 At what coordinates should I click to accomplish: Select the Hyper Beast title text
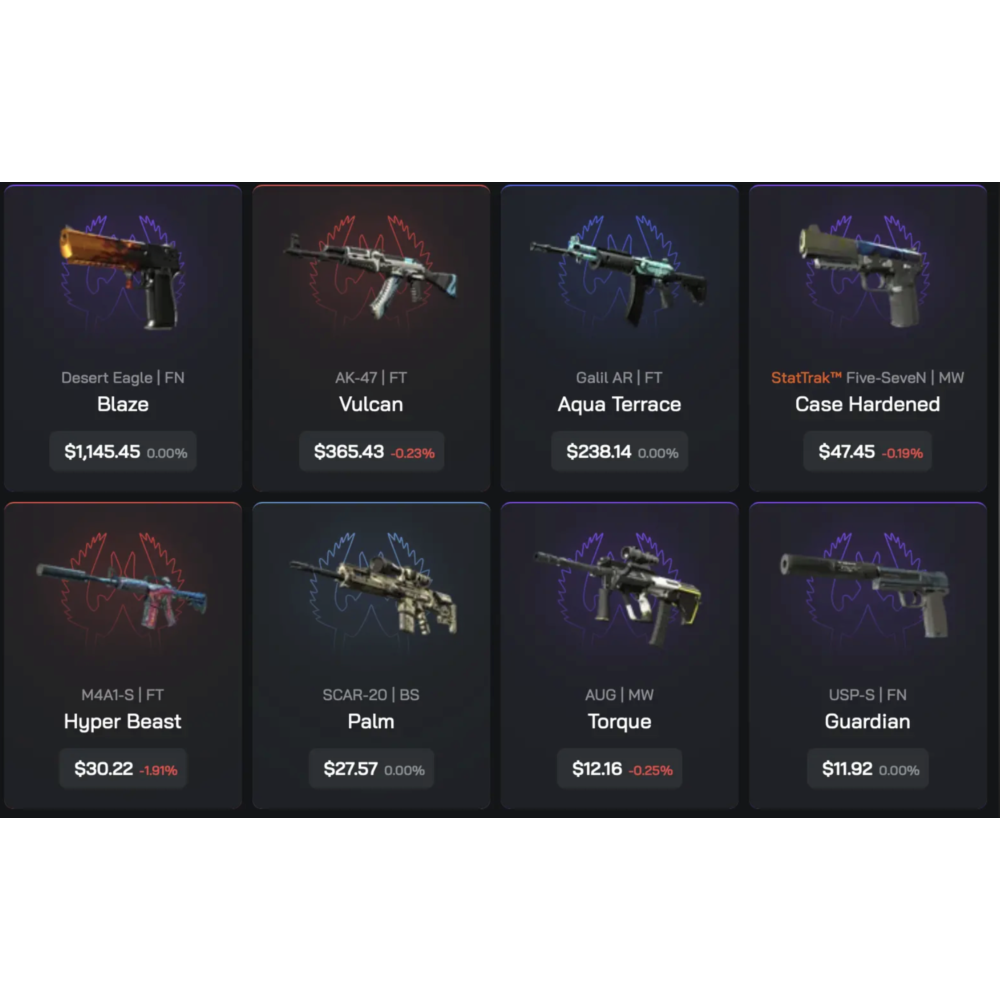coord(122,722)
